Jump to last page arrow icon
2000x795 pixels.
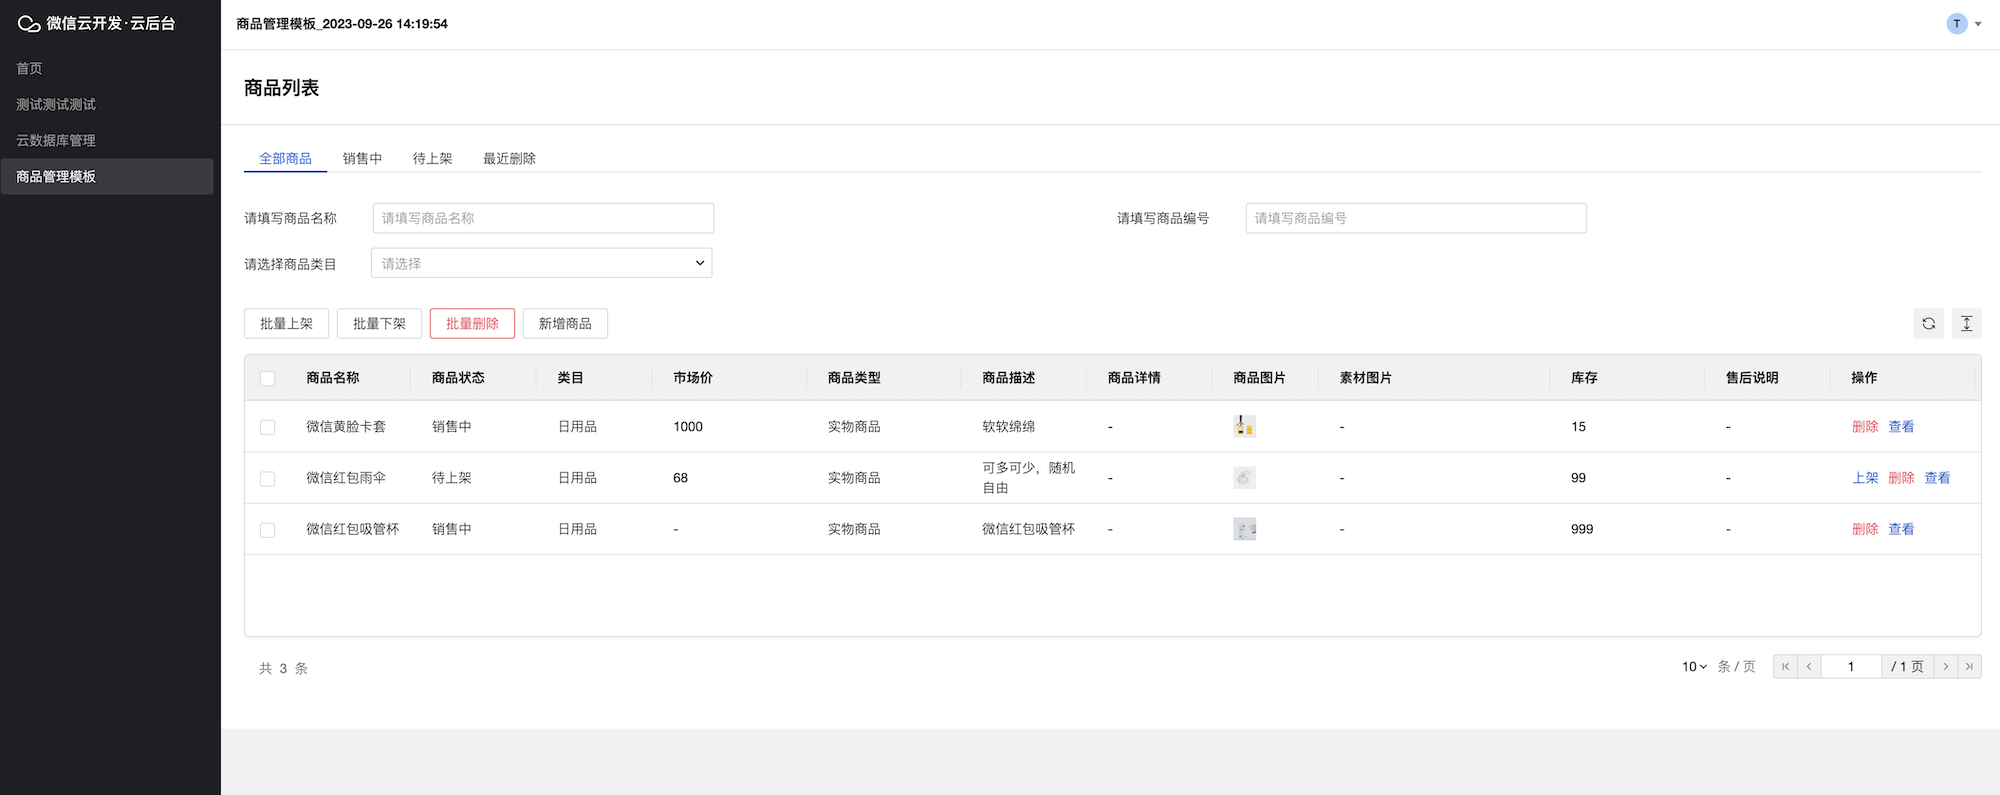1969,667
